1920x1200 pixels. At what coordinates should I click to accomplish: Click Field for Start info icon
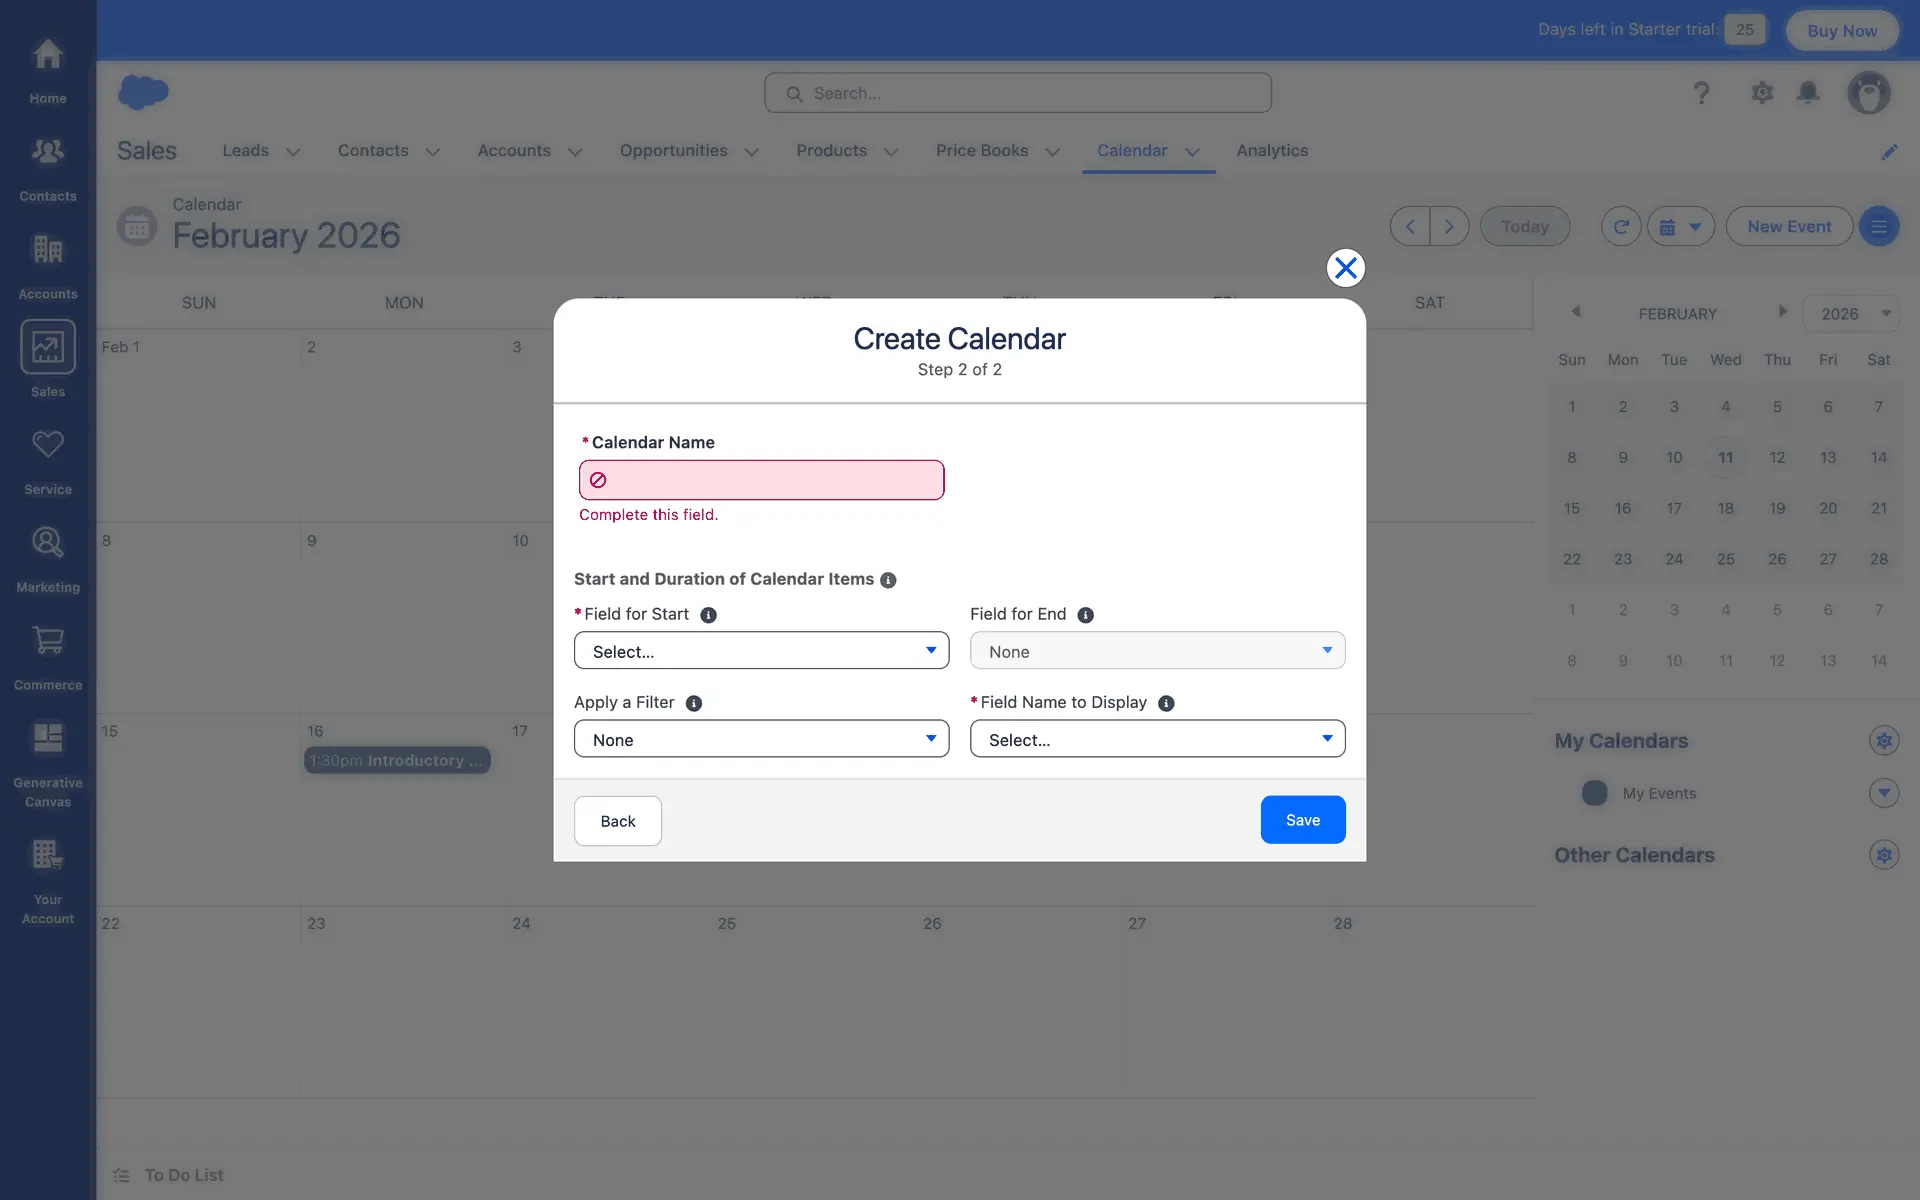(x=708, y=615)
